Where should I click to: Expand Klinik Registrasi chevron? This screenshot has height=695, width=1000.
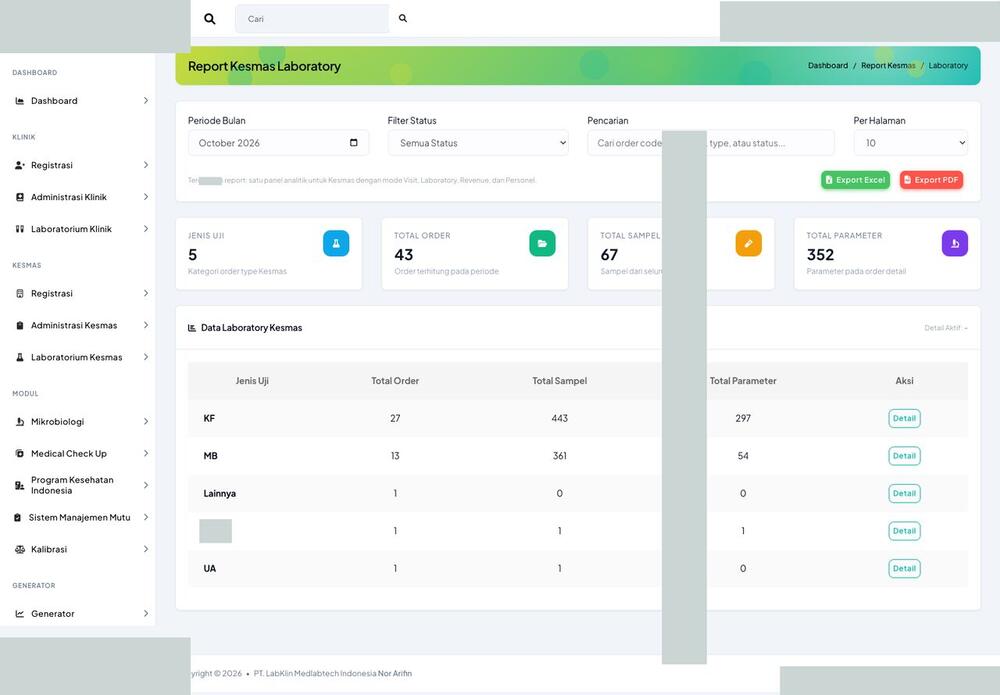tap(146, 165)
